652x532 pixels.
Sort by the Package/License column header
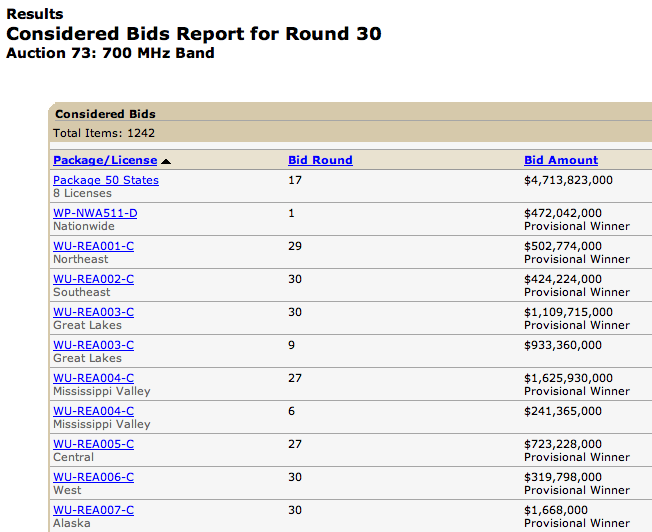[105, 160]
